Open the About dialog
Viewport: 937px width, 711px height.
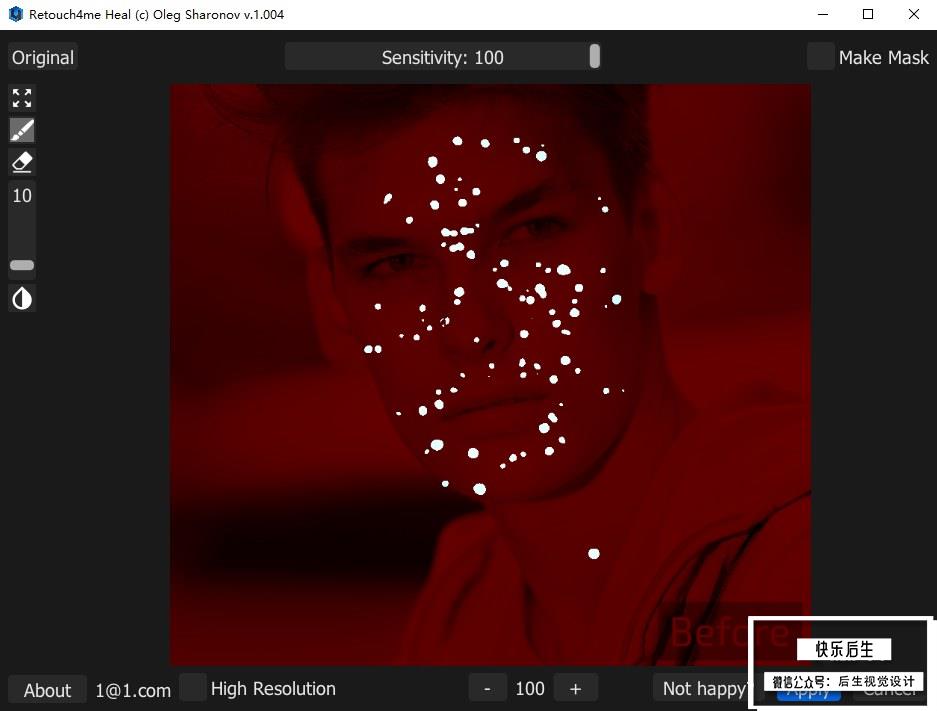(47, 690)
